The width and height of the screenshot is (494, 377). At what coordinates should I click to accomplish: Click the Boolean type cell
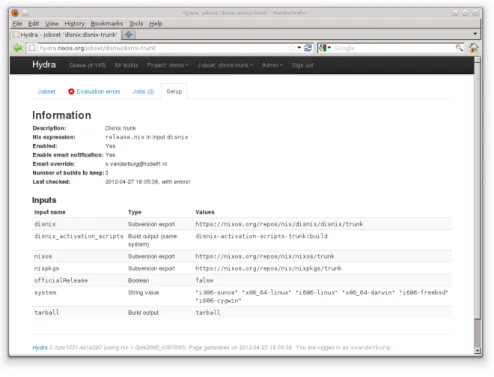pyautogui.click(x=138, y=280)
